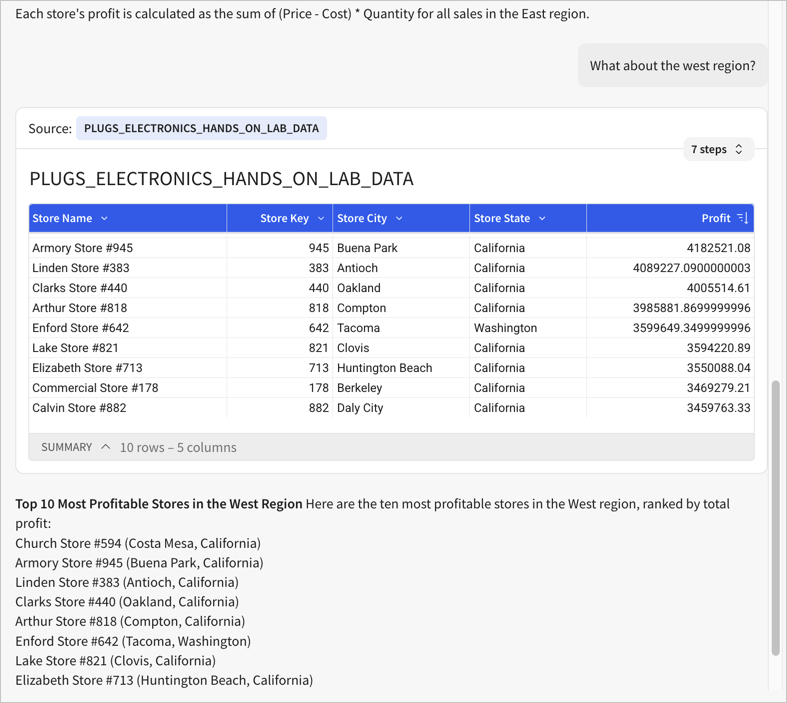Select the cell Armory Store #945
The height and width of the screenshot is (703, 787).
(x=127, y=248)
